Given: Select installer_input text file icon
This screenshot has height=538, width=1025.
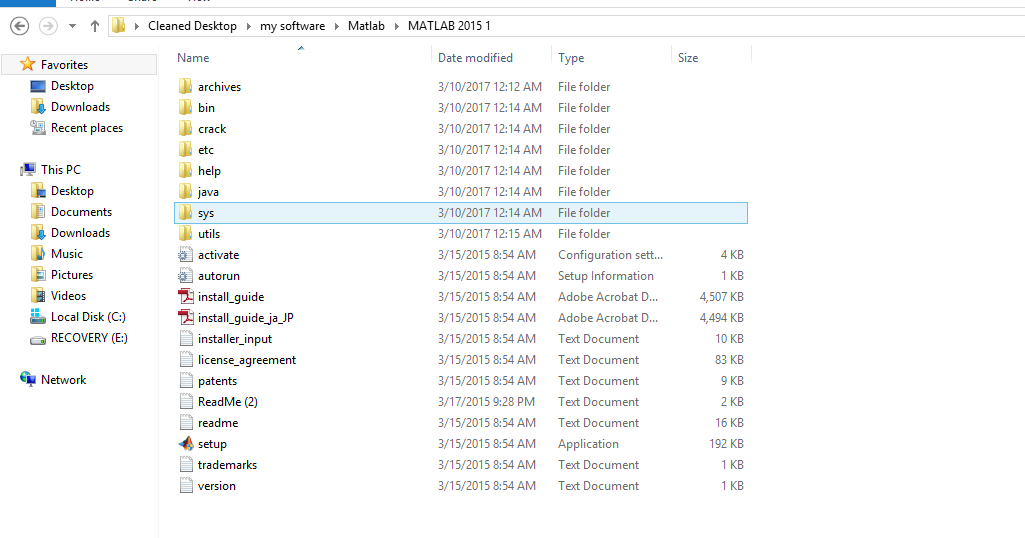Looking at the screenshot, I should [186, 339].
